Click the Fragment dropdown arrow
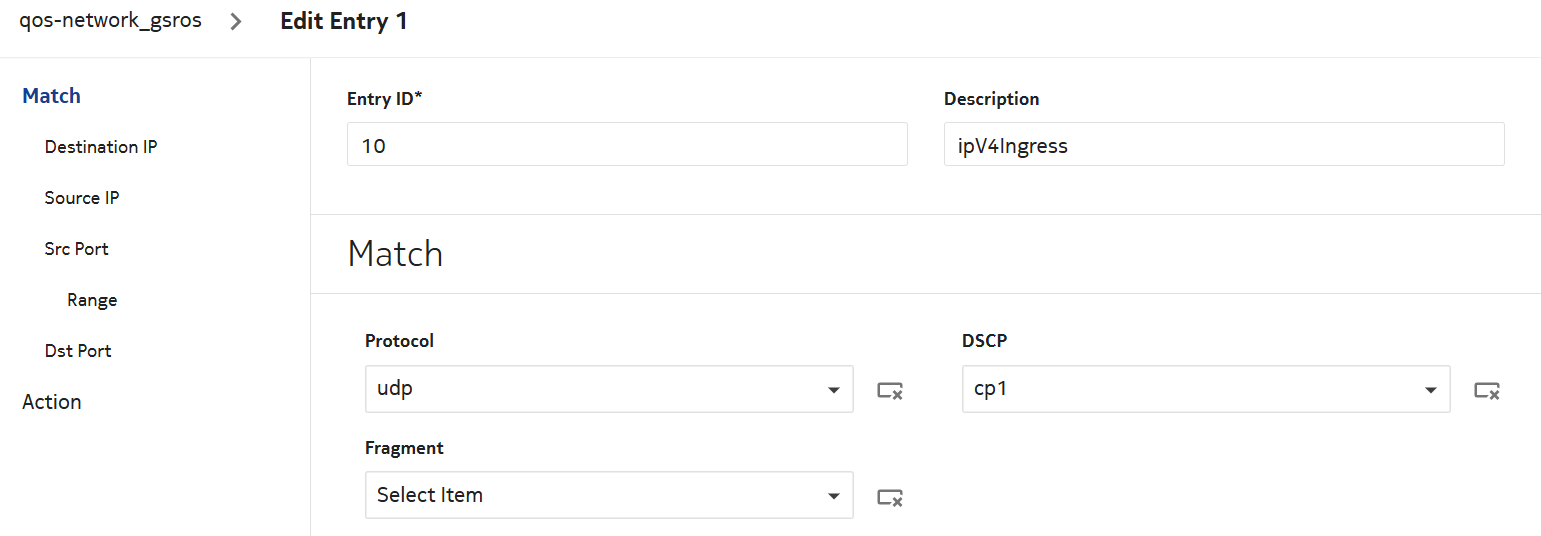 point(833,496)
